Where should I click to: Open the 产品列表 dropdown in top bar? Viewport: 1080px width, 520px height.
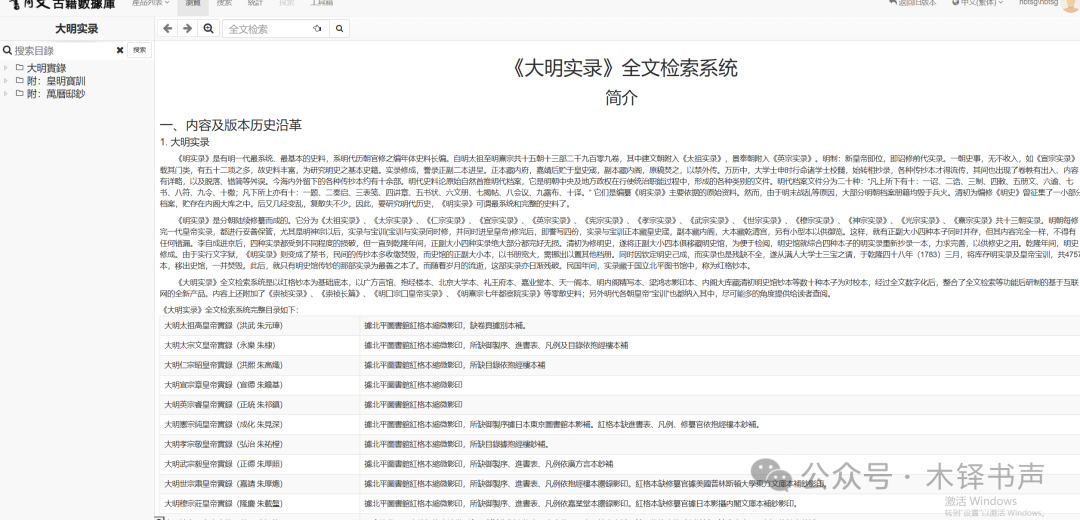point(151,3)
